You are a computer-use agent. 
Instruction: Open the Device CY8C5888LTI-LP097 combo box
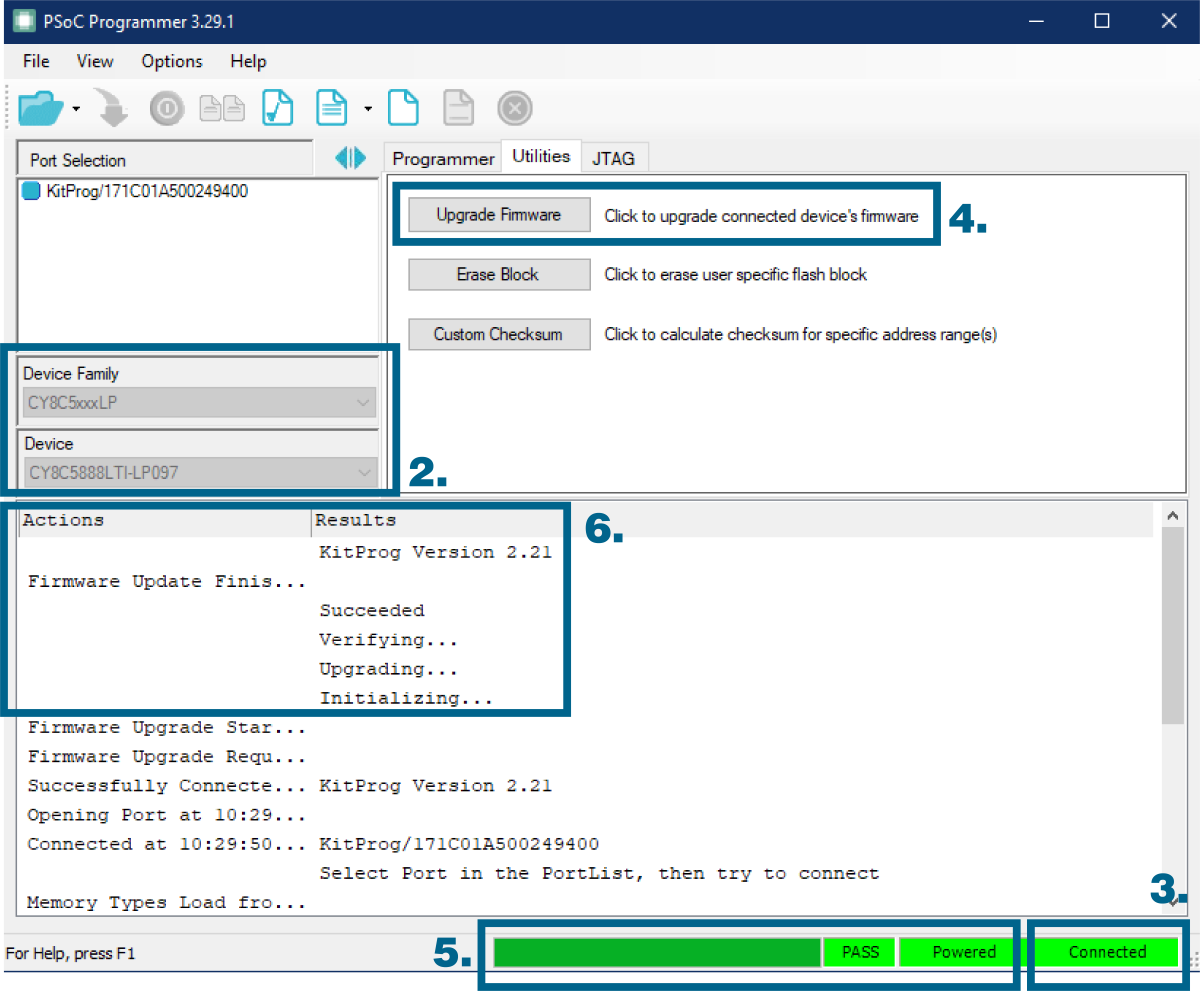(200, 473)
